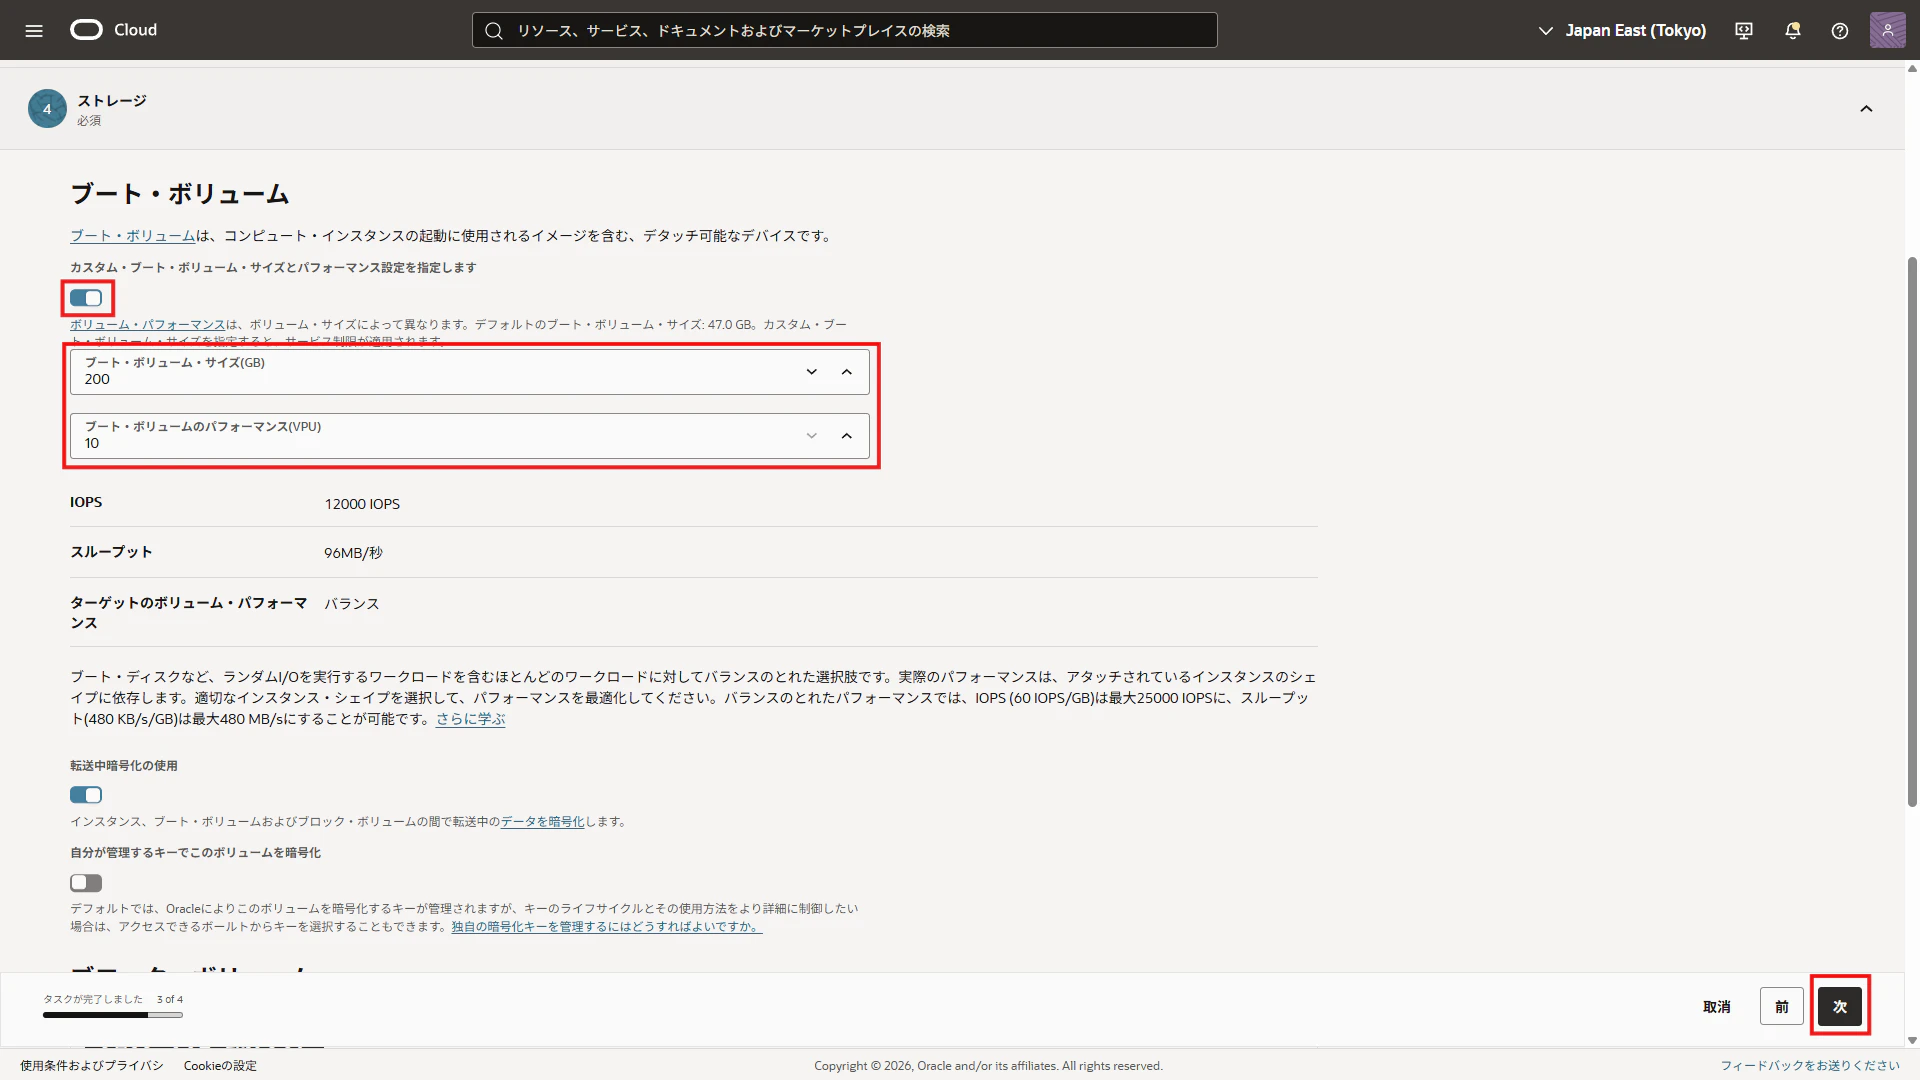This screenshot has height=1080, width=1920.
Task: Click the 取消 cancel button
Action: click(1717, 1007)
